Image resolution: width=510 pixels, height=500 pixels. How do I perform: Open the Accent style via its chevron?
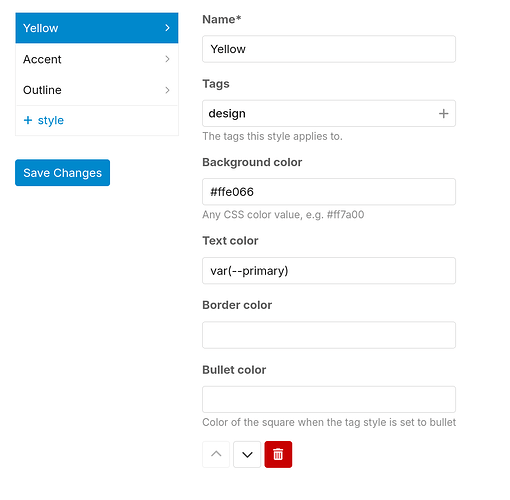coord(167,59)
